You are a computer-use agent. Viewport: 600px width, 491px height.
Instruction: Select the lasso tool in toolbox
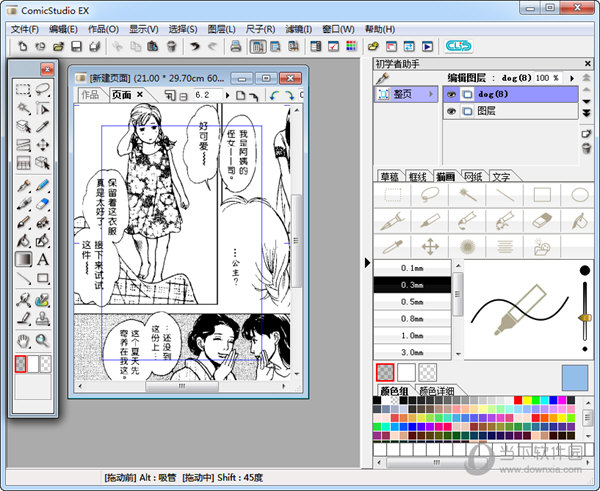tap(43, 90)
